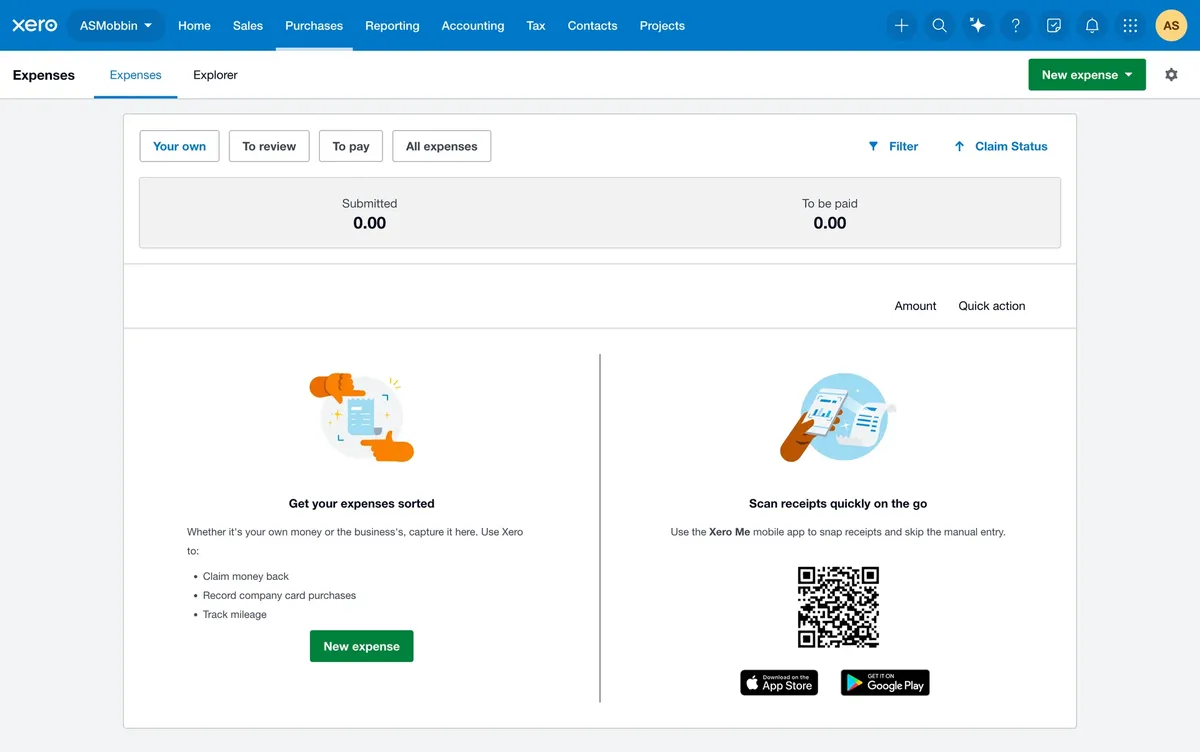The height and width of the screenshot is (752, 1200).
Task: Open the Filter option
Action: [x=893, y=146]
